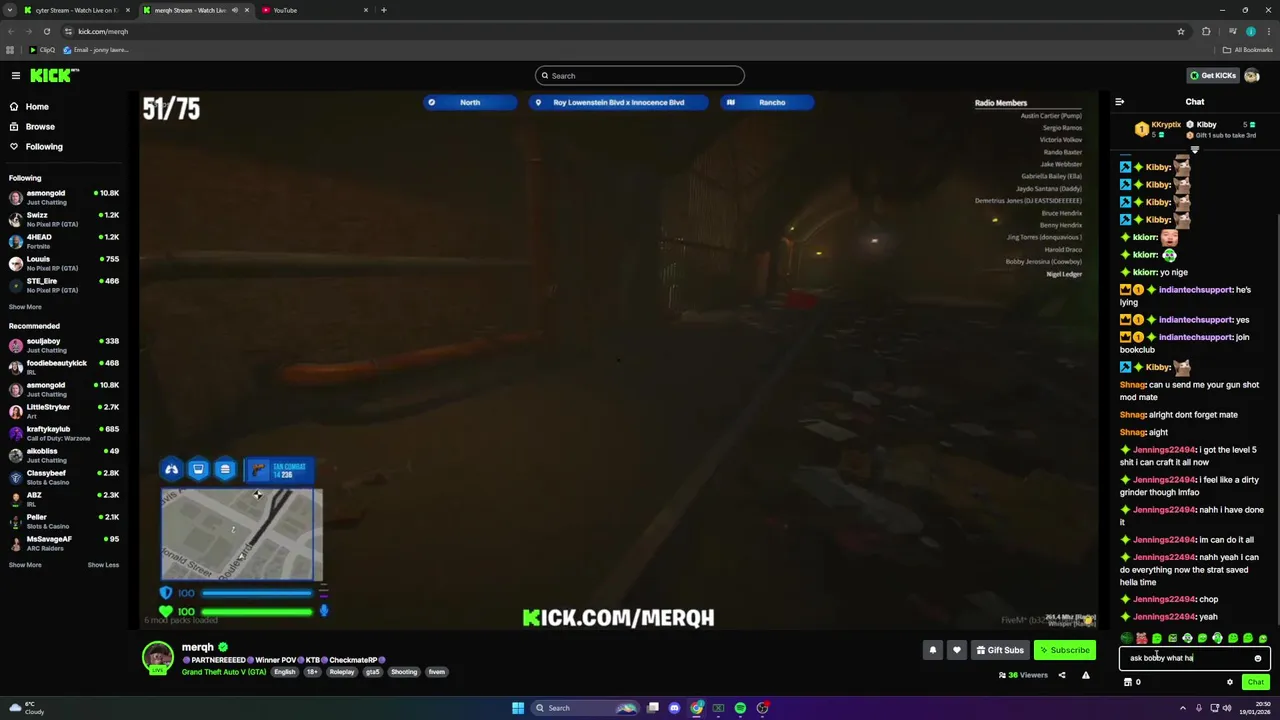Open Spotify from the taskbar
The width and height of the screenshot is (1280, 720).
(740, 708)
